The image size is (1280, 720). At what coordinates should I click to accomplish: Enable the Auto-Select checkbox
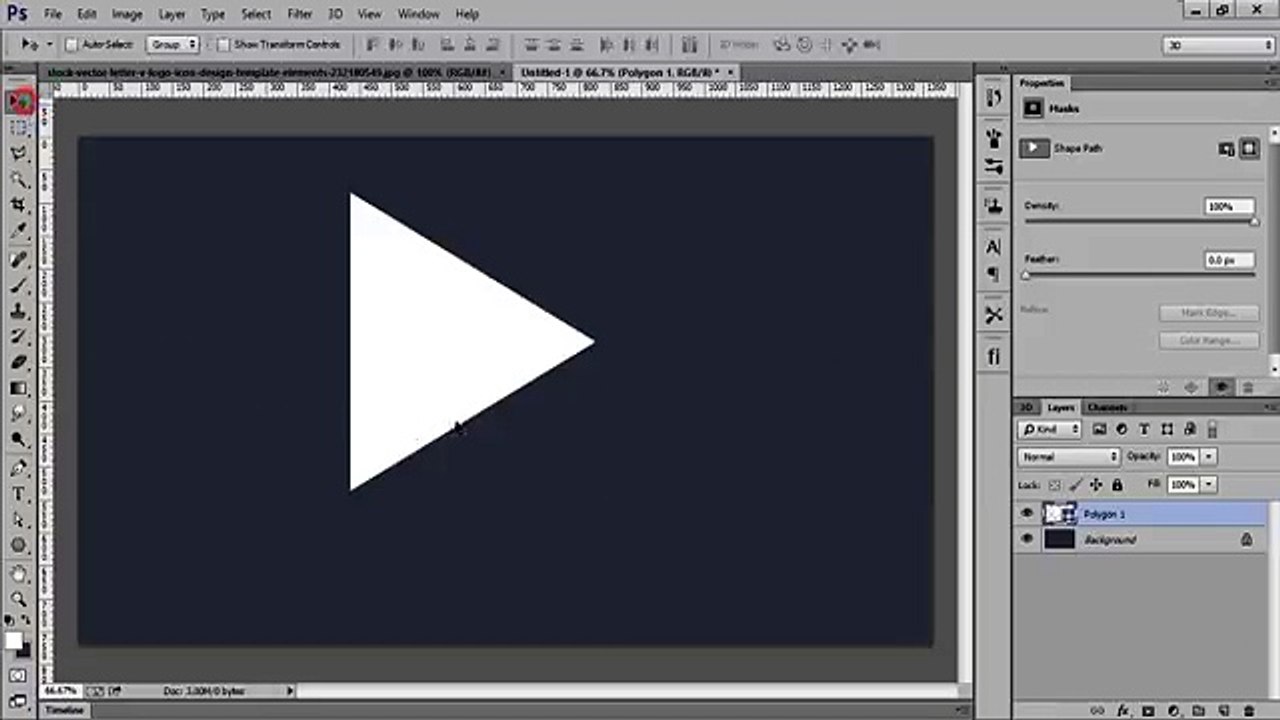pyautogui.click(x=71, y=45)
